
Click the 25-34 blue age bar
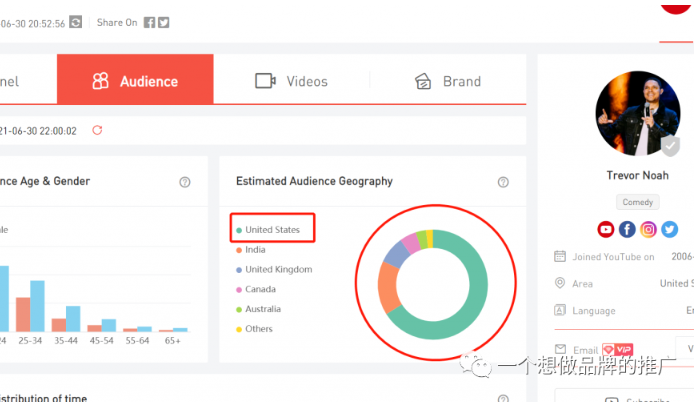(37, 306)
